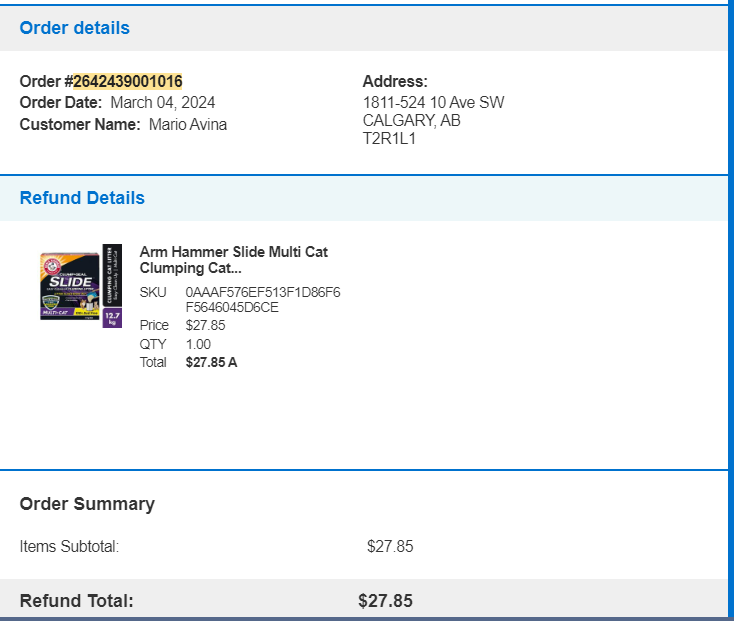Open the Arm Hammer Slide Multi Cat product title
Image resolution: width=734 pixels, height=621 pixels.
[234, 260]
